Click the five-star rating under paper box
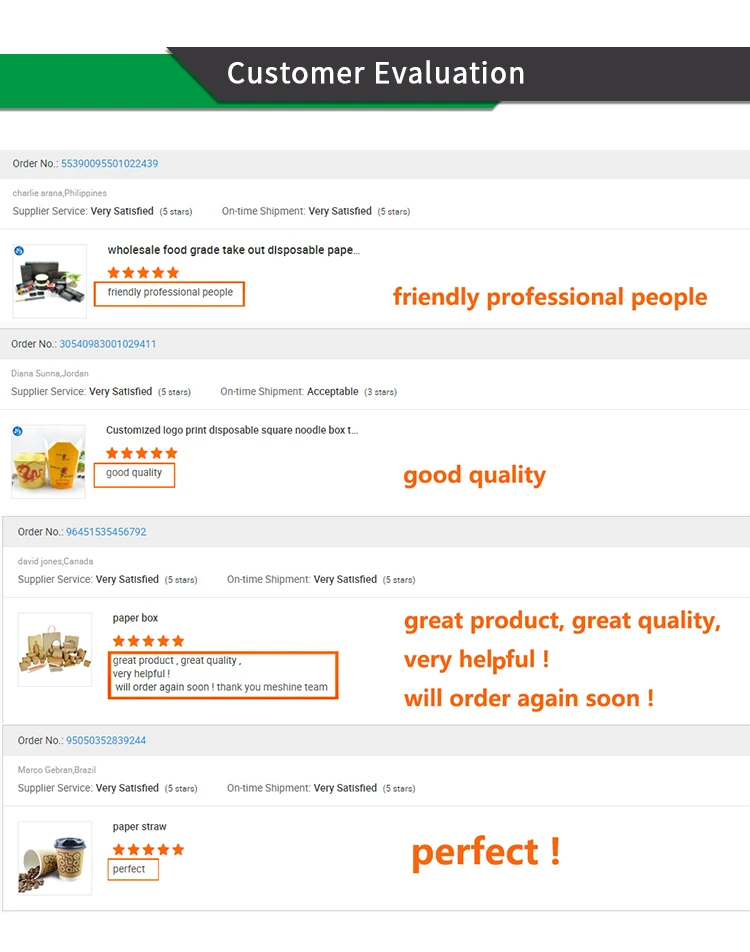Screen dimensions: 750x952 148,641
